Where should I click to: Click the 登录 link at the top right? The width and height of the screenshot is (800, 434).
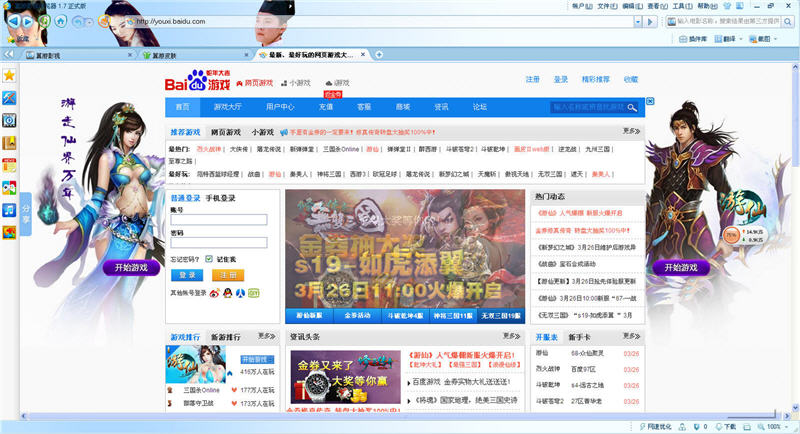coord(561,80)
